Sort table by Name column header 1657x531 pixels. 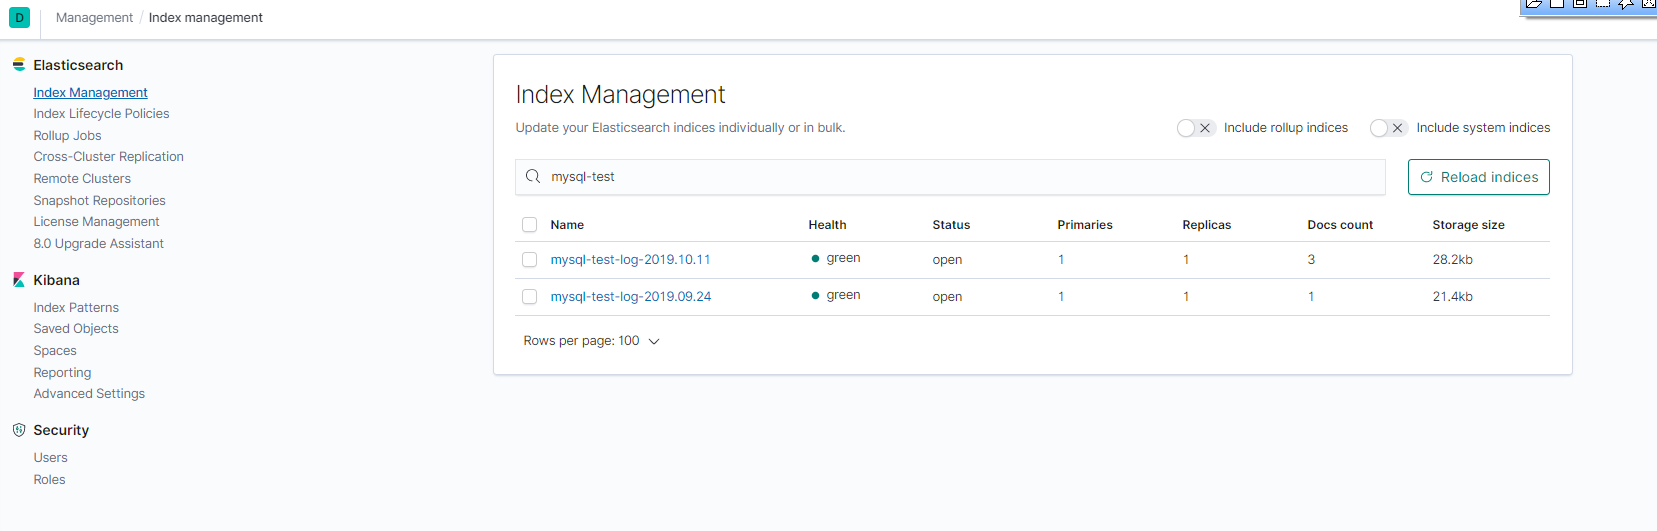tap(567, 225)
